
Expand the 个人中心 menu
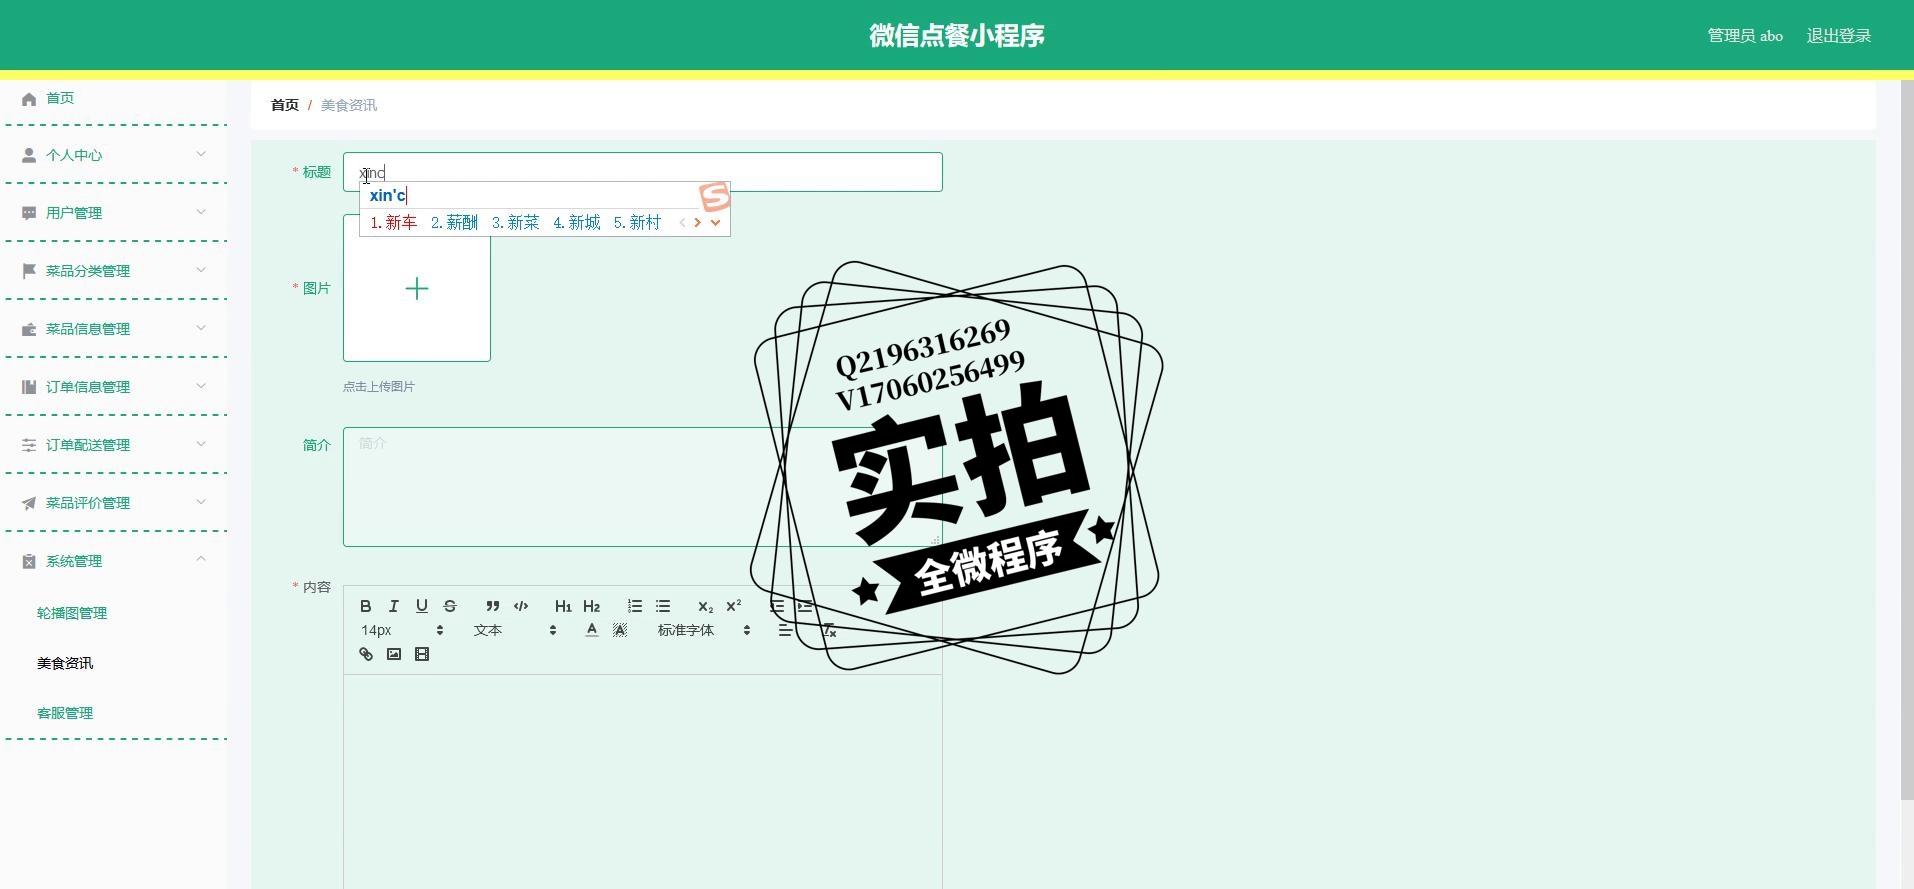(x=116, y=155)
